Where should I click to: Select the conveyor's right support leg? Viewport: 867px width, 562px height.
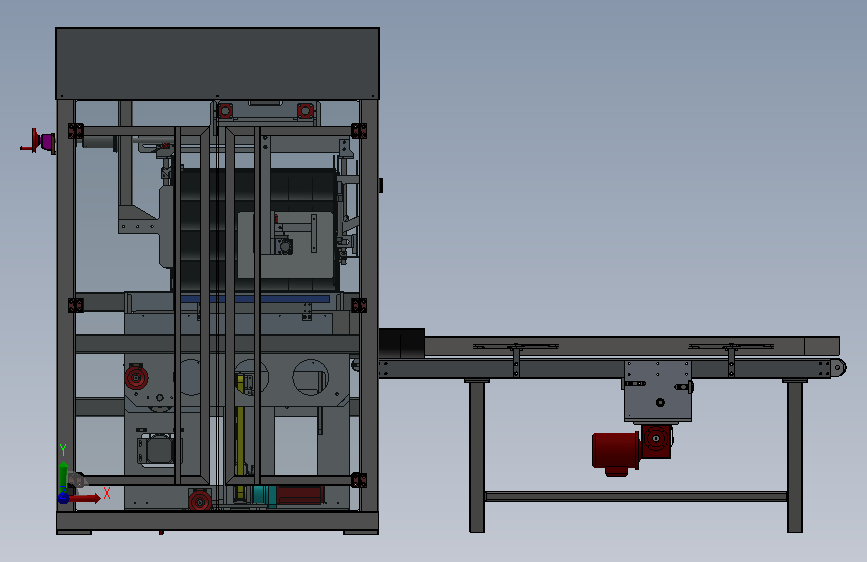coord(795,456)
